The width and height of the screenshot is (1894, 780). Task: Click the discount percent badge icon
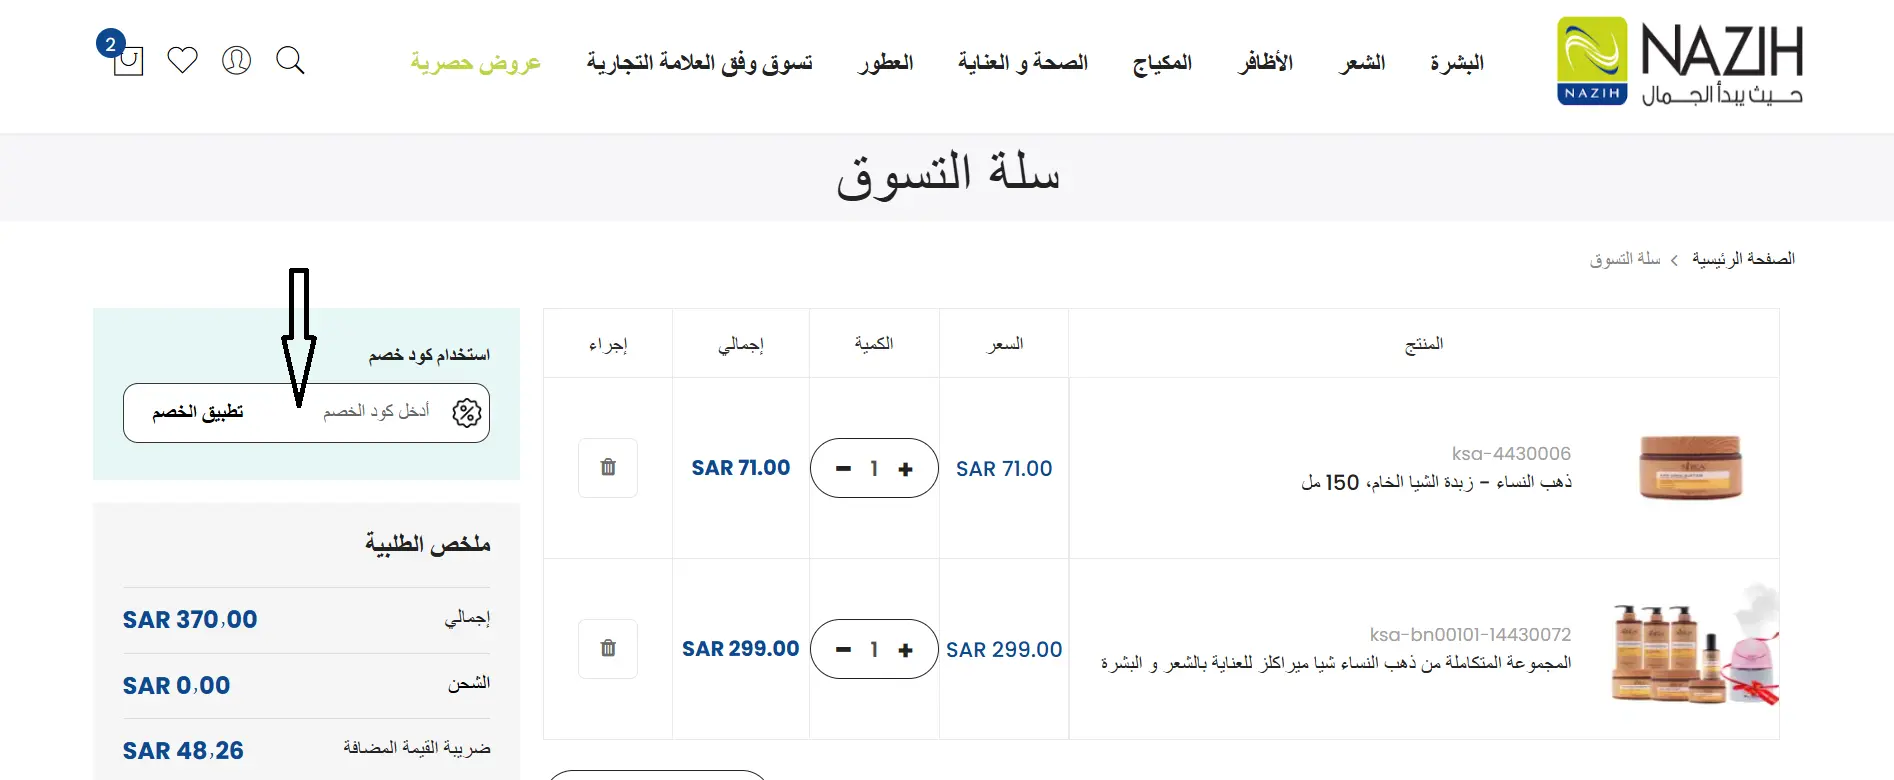click(x=467, y=412)
